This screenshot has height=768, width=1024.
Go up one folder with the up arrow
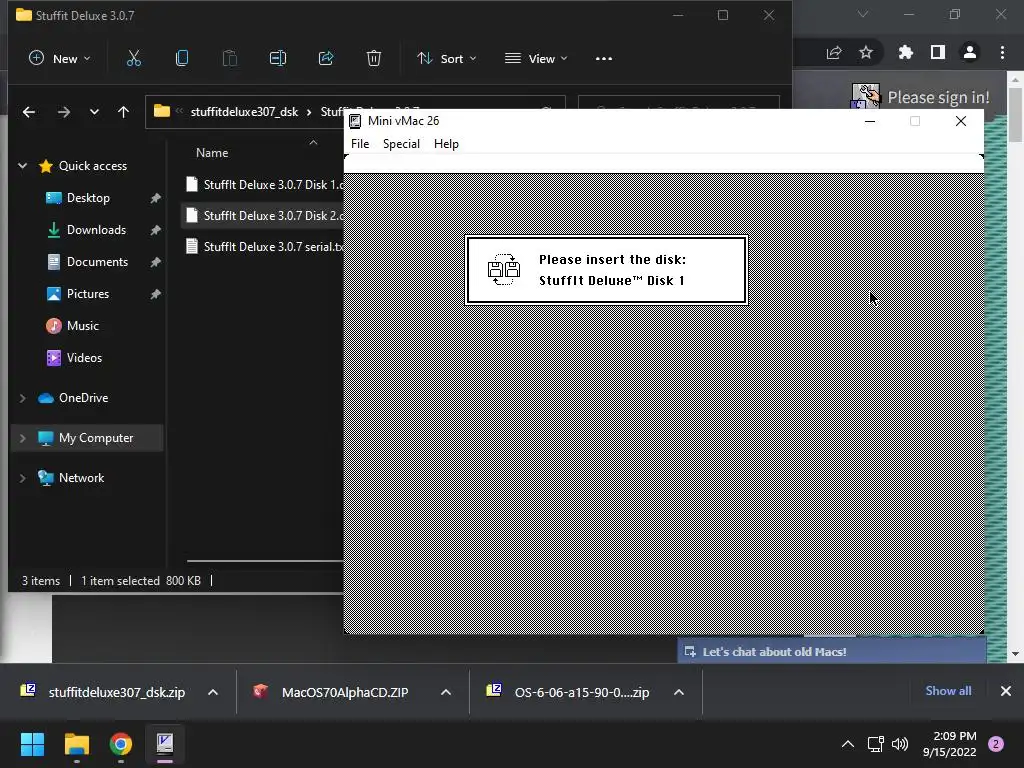(x=123, y=112)
